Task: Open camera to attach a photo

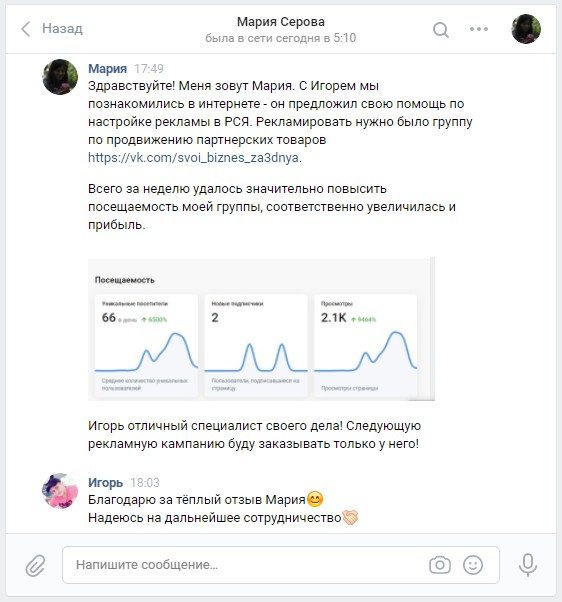Action: [x=440, y=565]
